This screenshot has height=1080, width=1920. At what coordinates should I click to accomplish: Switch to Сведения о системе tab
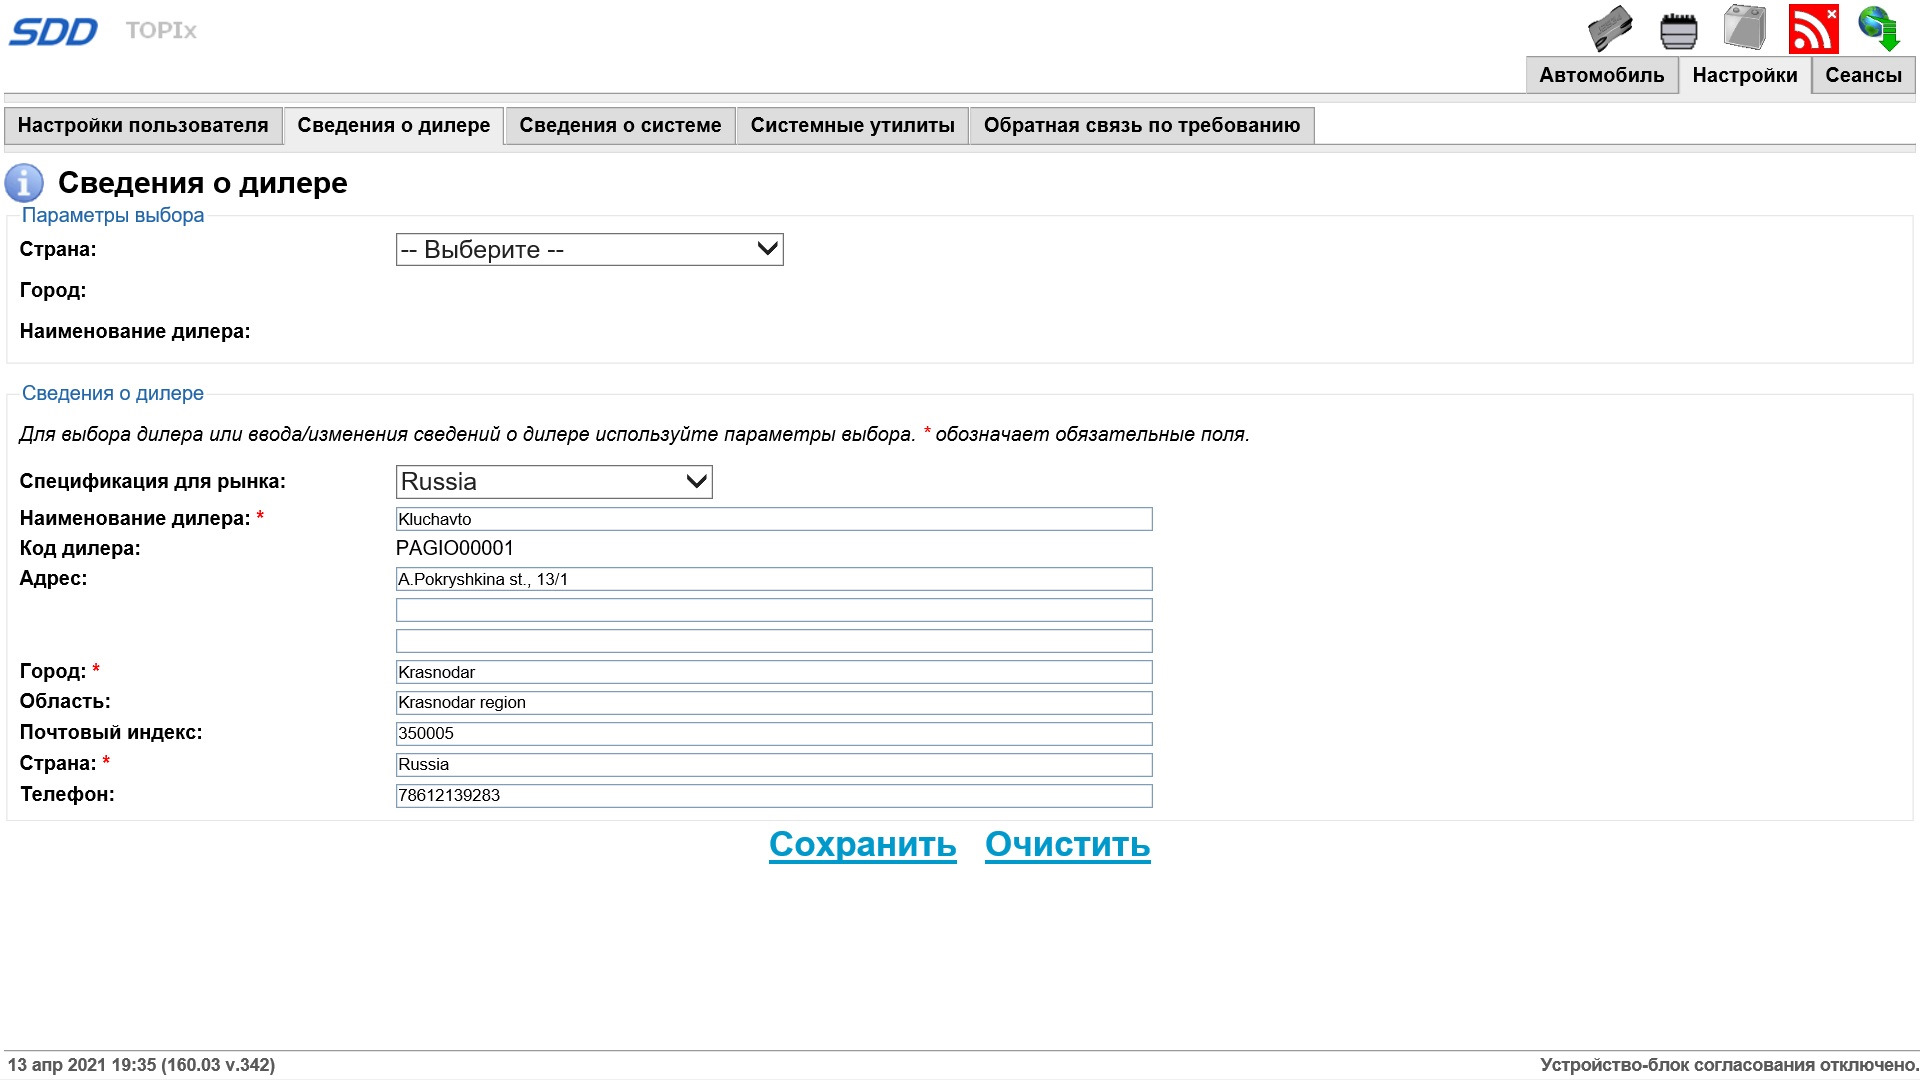click(x=620, y=126)
